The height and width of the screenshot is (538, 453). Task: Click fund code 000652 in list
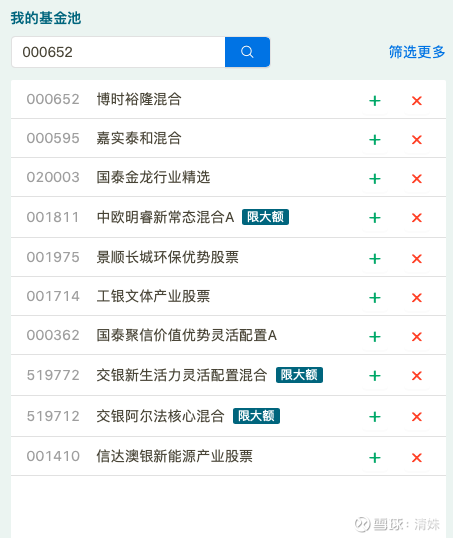click(x=53, y=99)
